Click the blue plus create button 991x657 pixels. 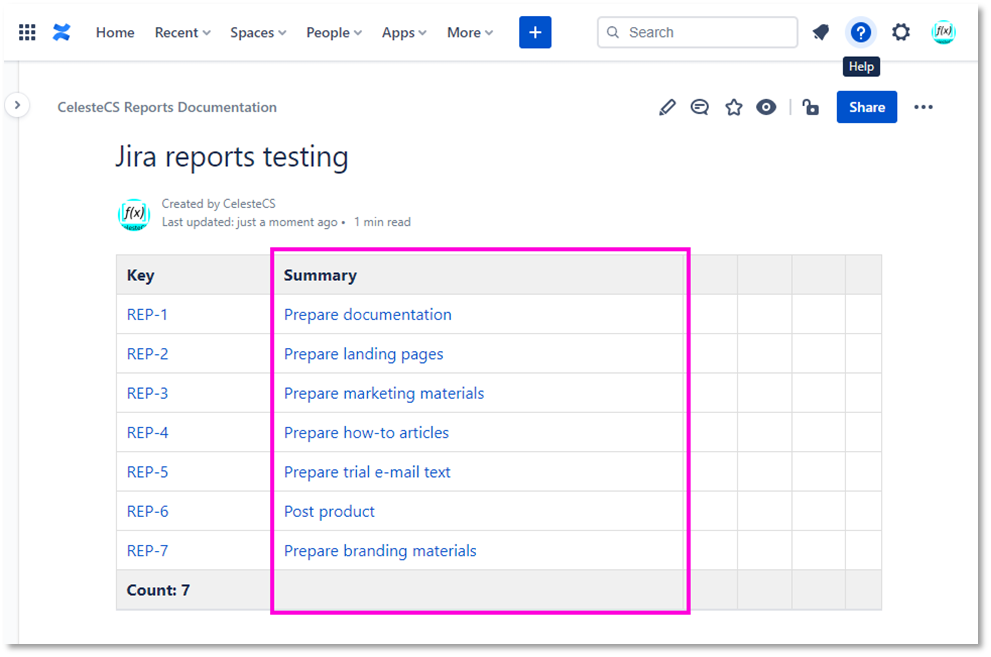[x=535, y=32]
